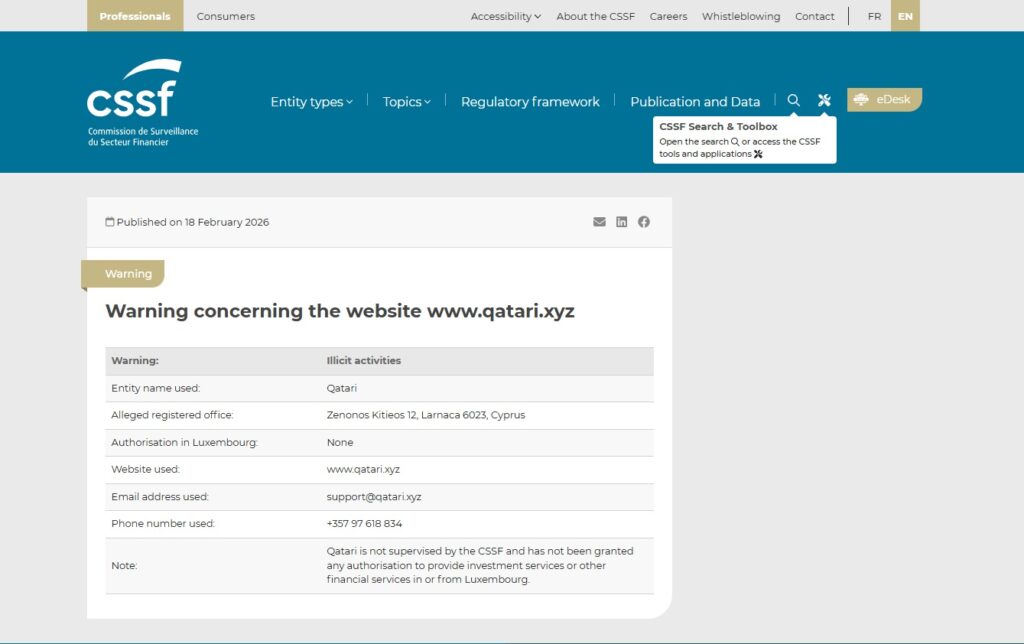Open the Accessibility dropdown
The image size is (1024, 644).
505,16
